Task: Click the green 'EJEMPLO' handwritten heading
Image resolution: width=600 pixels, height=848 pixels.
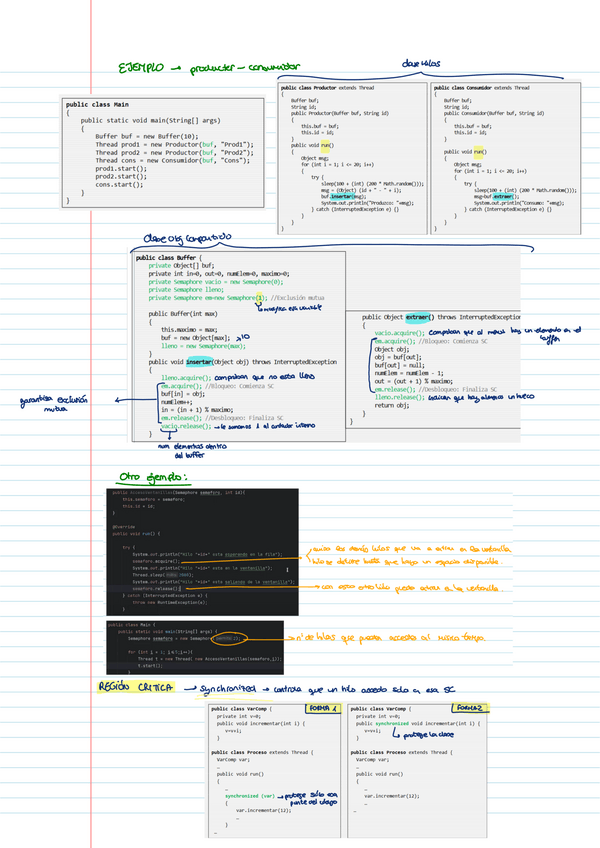Action: (141, 69)
